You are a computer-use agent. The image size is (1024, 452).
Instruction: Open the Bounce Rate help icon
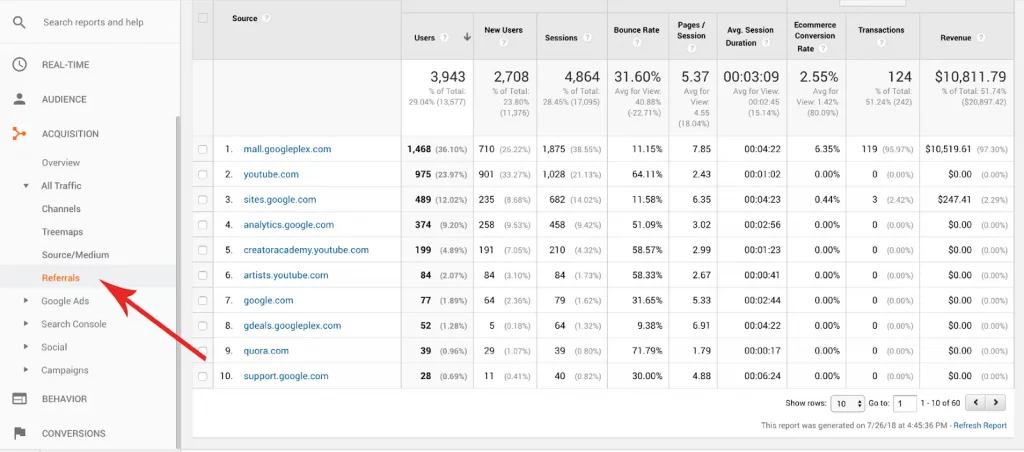tap(637, 43)
